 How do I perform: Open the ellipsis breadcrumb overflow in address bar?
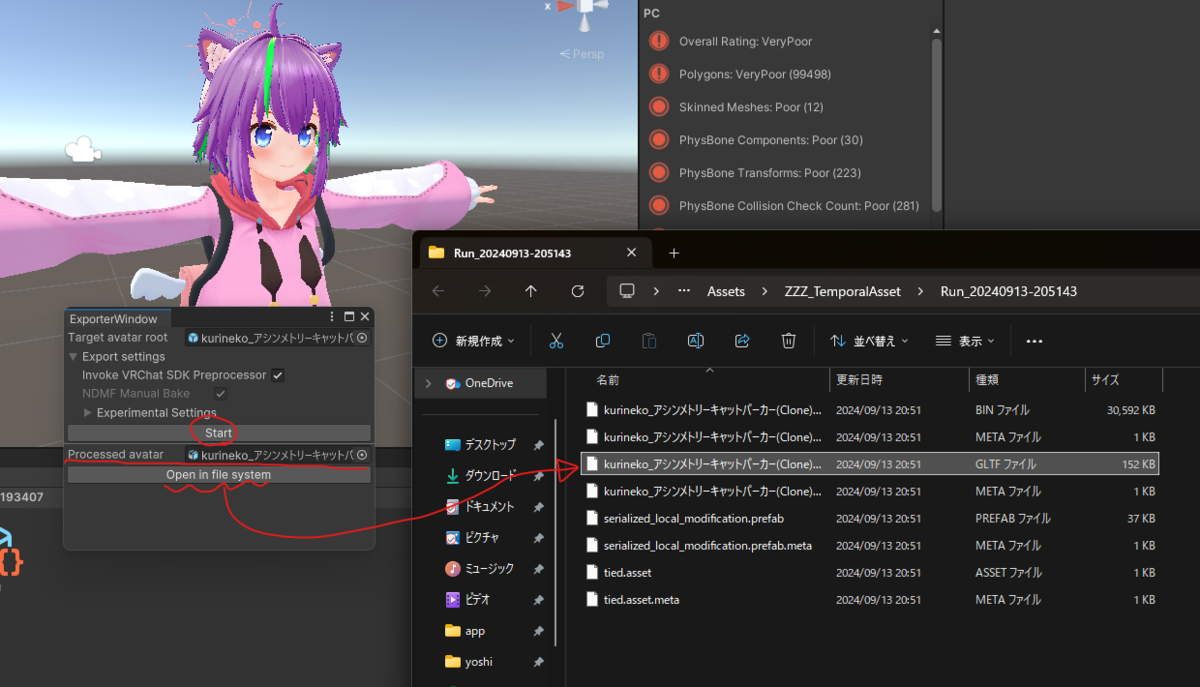[x=684, y=291]
